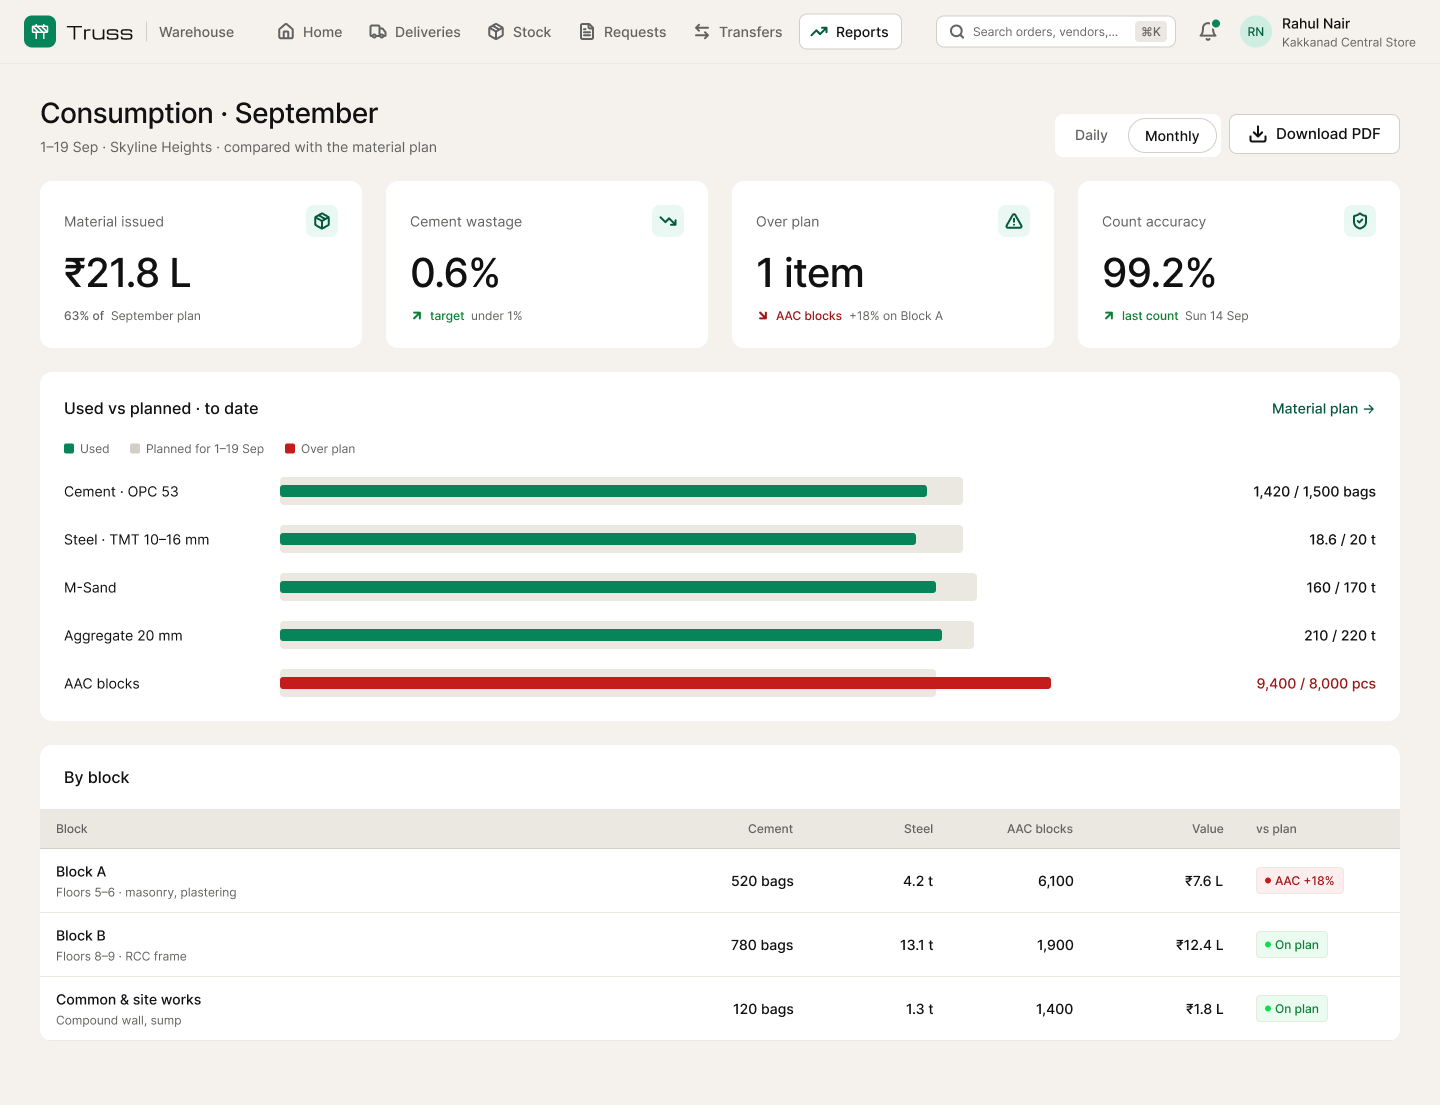Click the On plan badge for Block B
Viewport: 1440px width, 1105px height.
(x=1291, y=945)
